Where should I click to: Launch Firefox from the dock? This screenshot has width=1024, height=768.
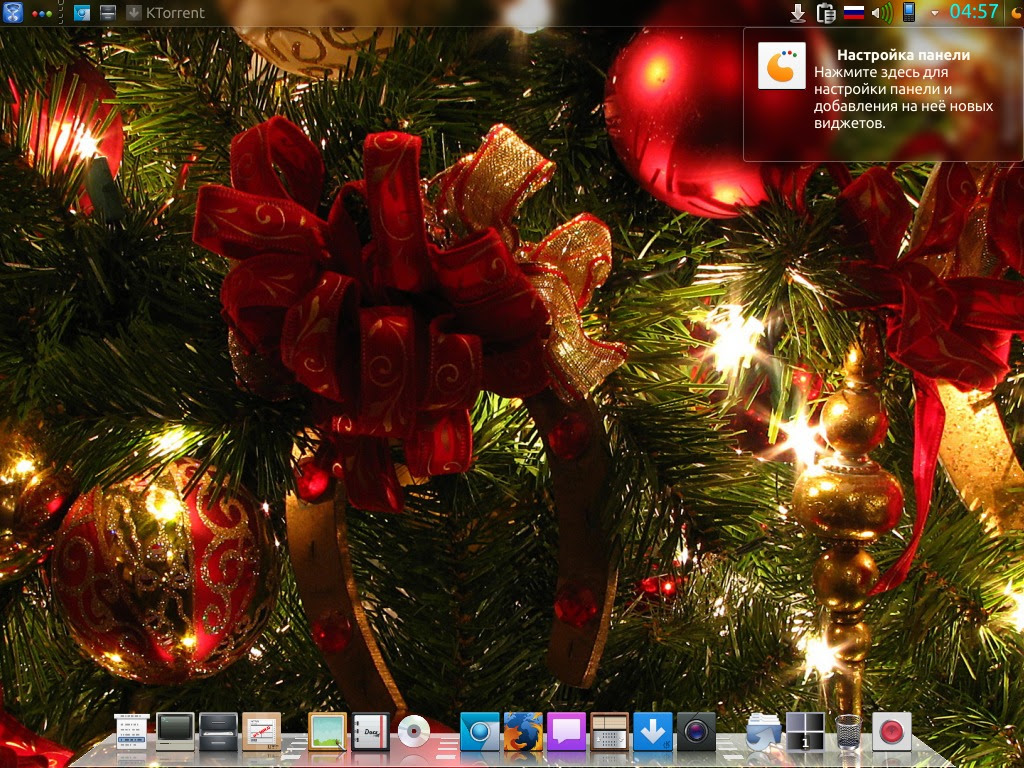point(523,731)
